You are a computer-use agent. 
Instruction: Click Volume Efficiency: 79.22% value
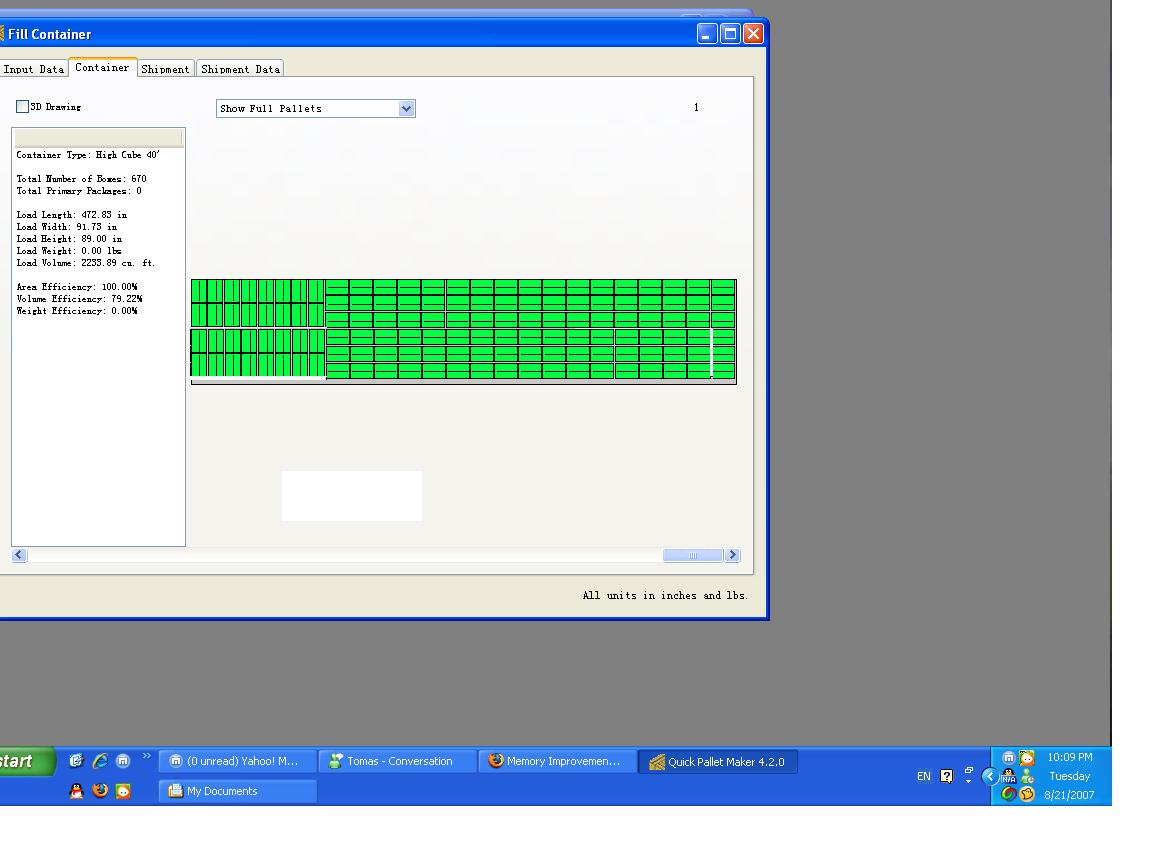(79, 299)
